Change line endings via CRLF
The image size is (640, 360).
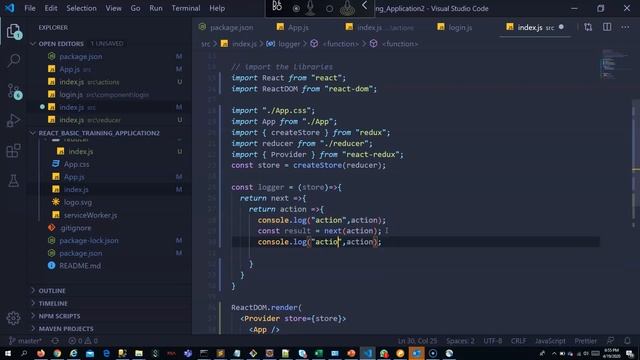tap(518, 340)
